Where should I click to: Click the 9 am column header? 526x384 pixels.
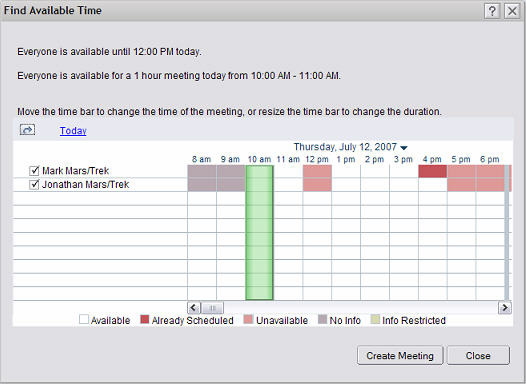point(230,159)
